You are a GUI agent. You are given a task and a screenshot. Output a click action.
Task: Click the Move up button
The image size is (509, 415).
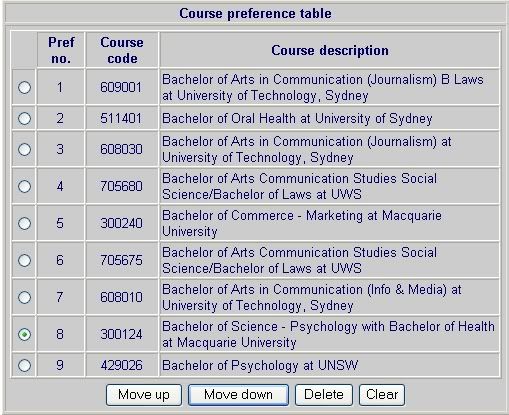click(x=144, y=395)
